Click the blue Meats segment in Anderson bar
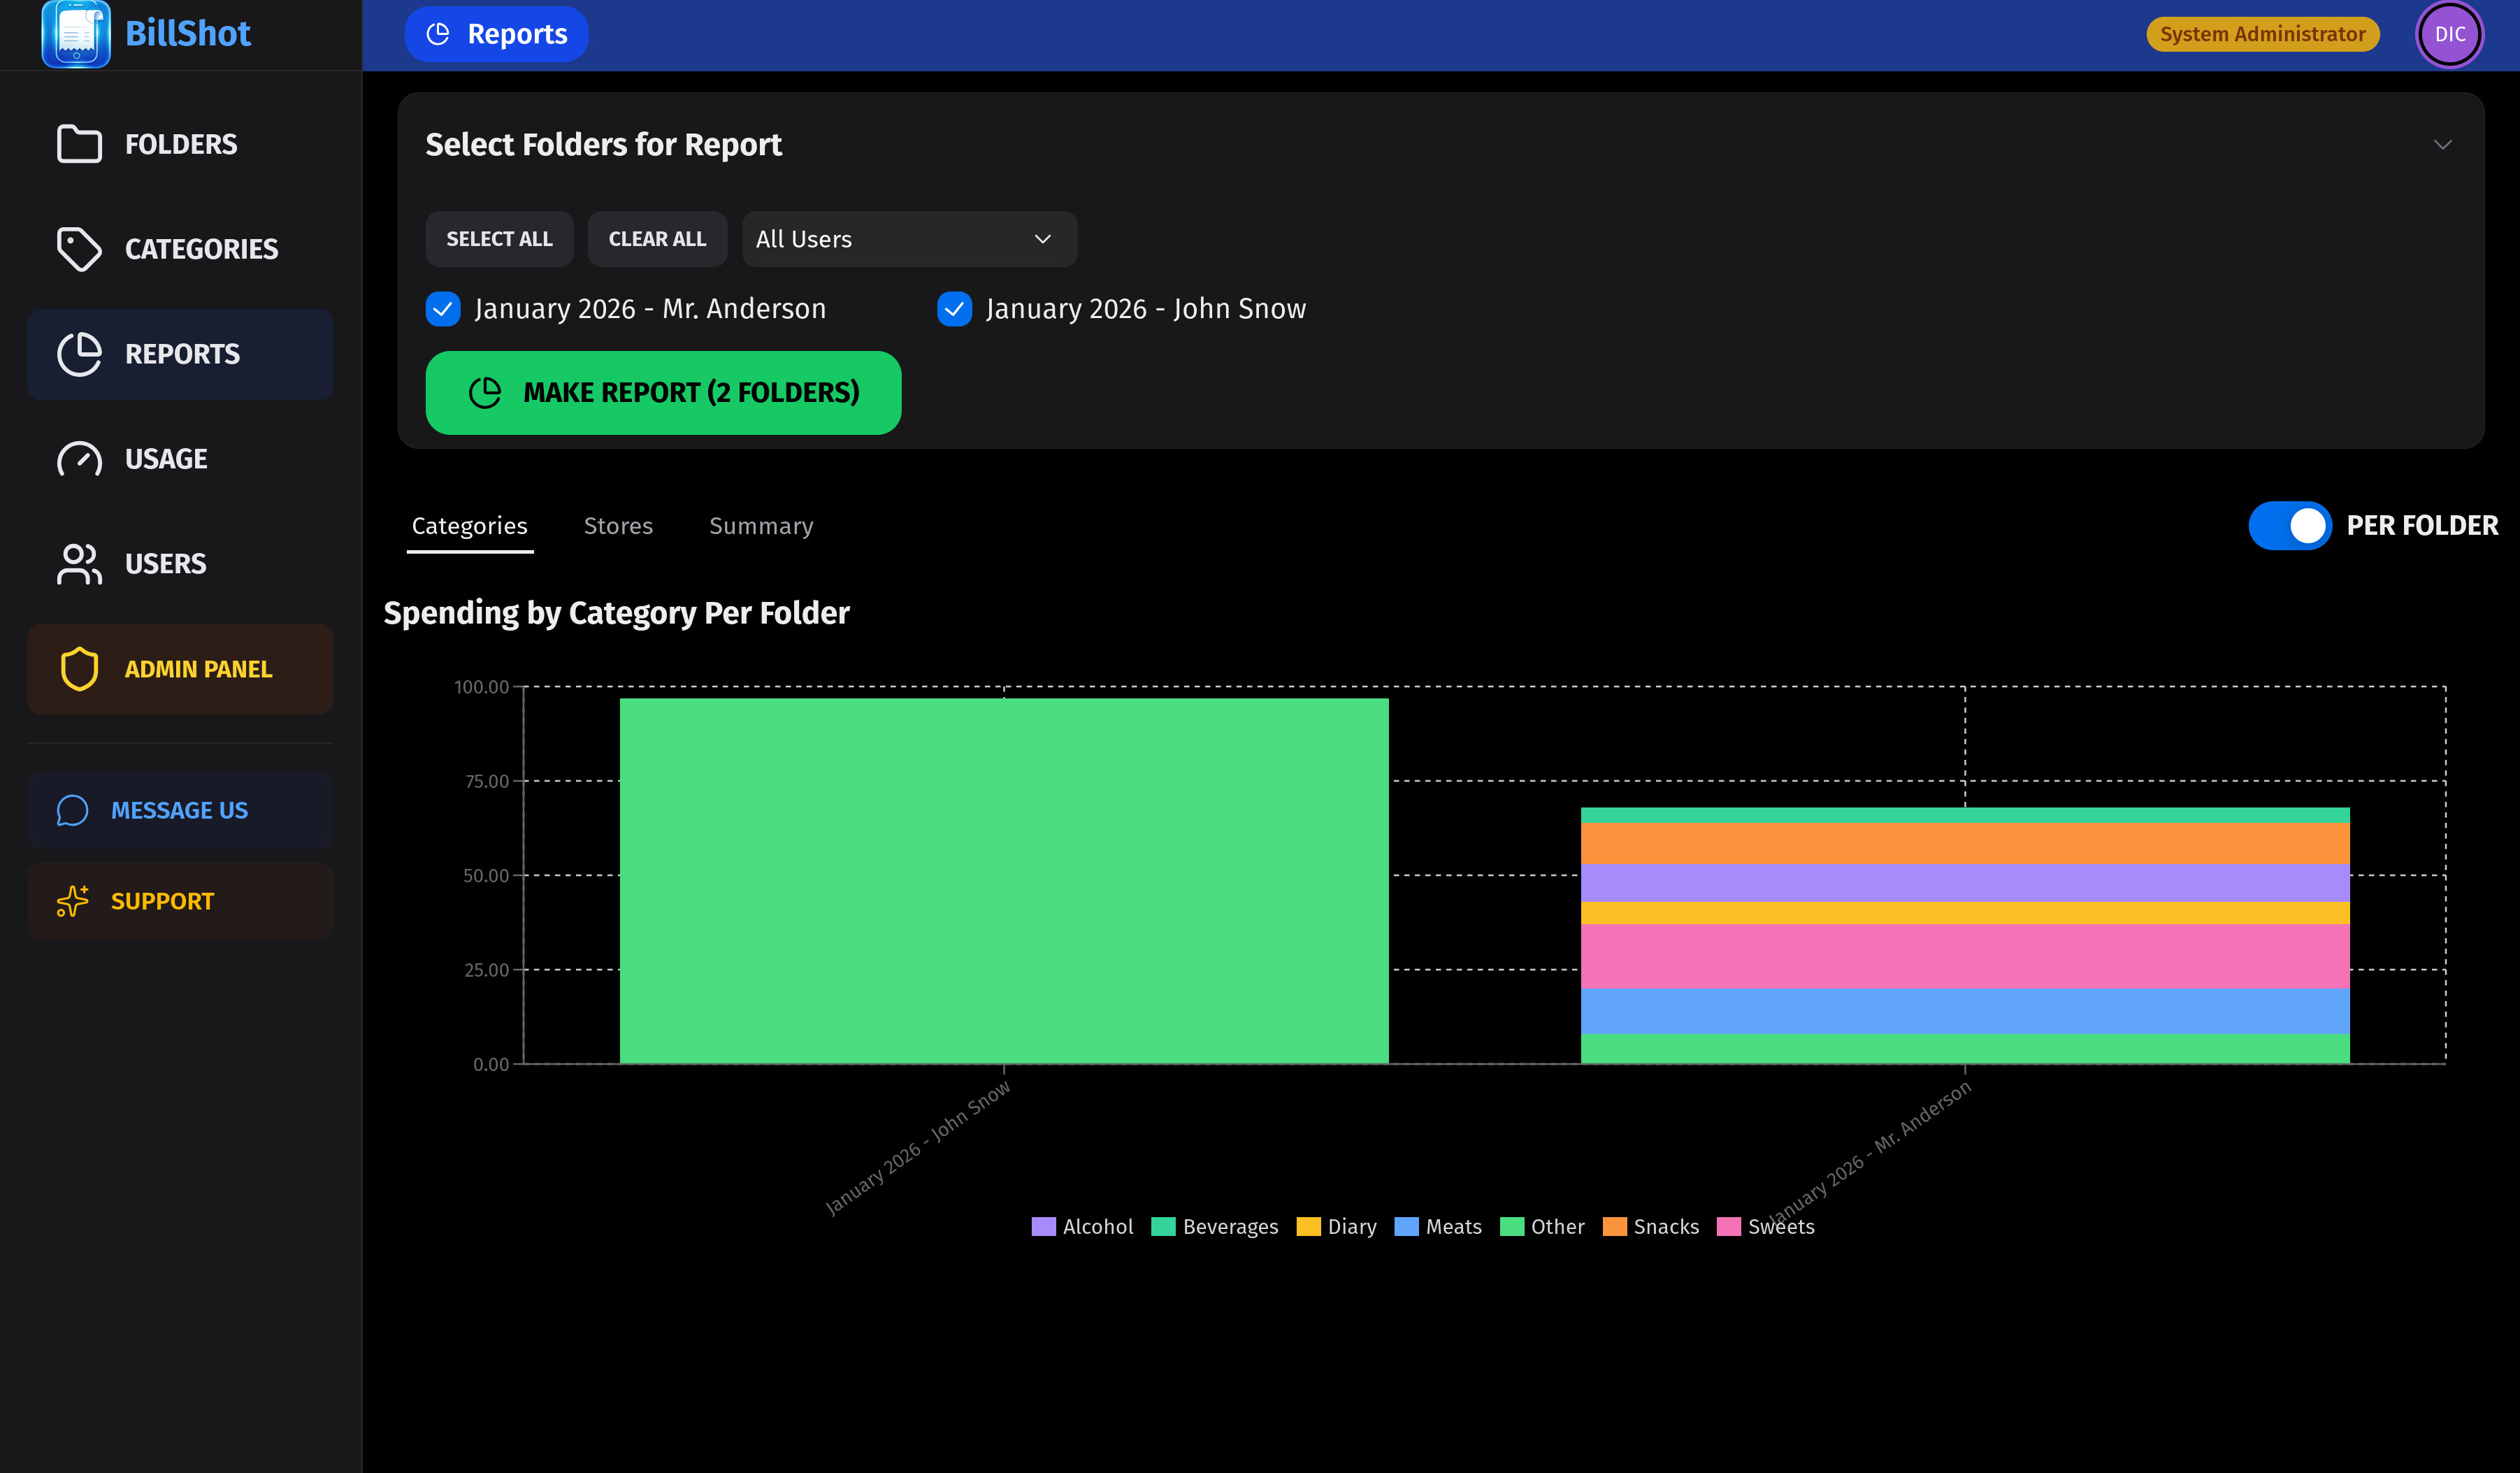The height and width of the screenshot is (1473, 2520). [x=1965, y=1011]
